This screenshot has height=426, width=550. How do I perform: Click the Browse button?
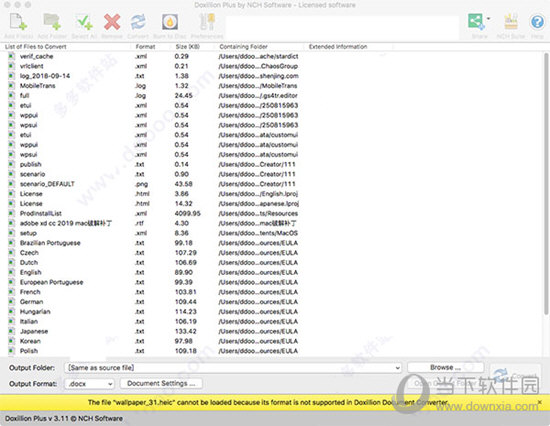click(x=445, y=367)
